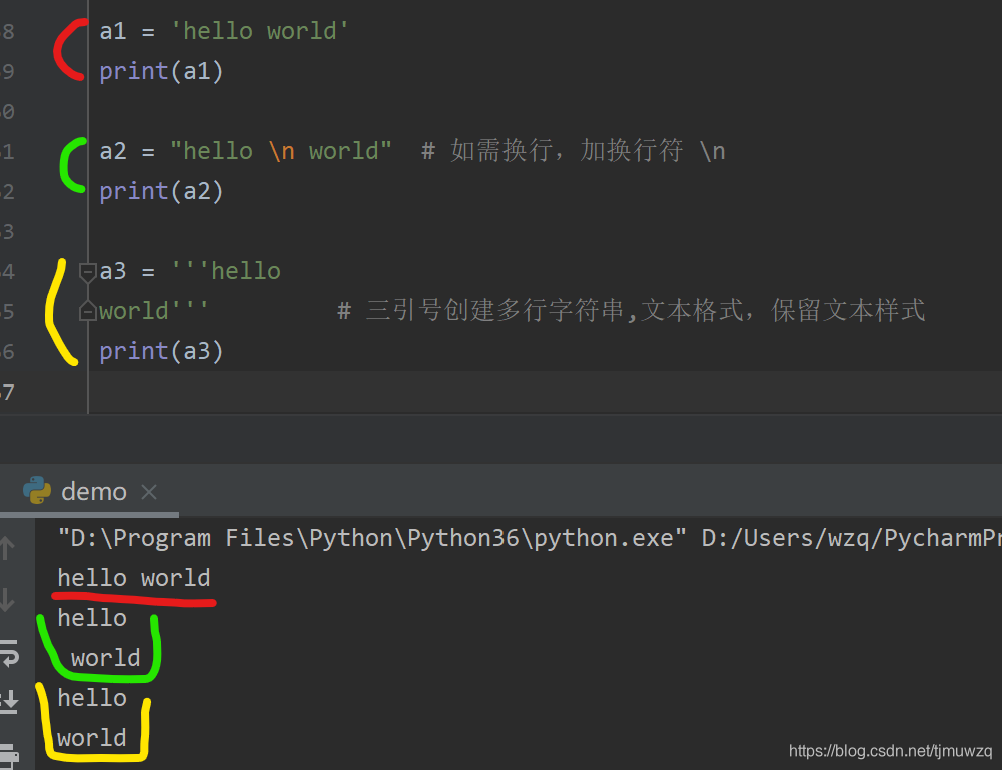Collapse fold end marker beside world'''
Screen dimensions: 1002x770
coord(87,311)
